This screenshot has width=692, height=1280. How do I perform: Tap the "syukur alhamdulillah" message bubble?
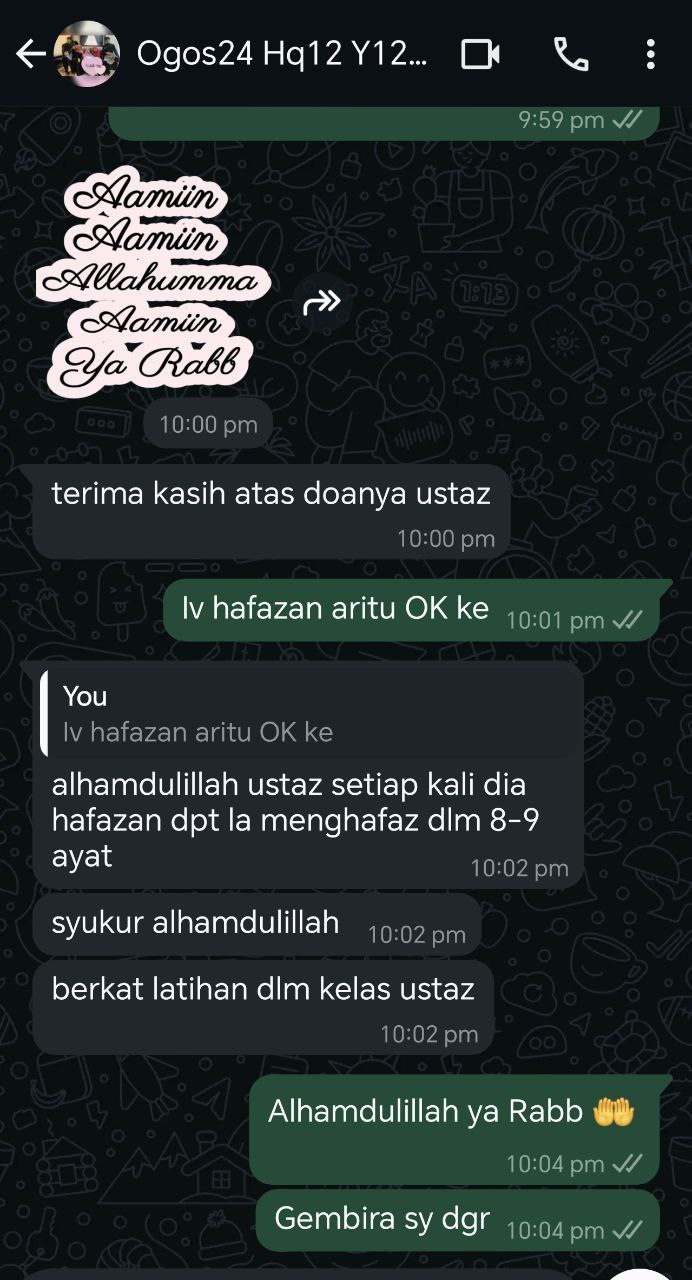[x=257, y=925]
